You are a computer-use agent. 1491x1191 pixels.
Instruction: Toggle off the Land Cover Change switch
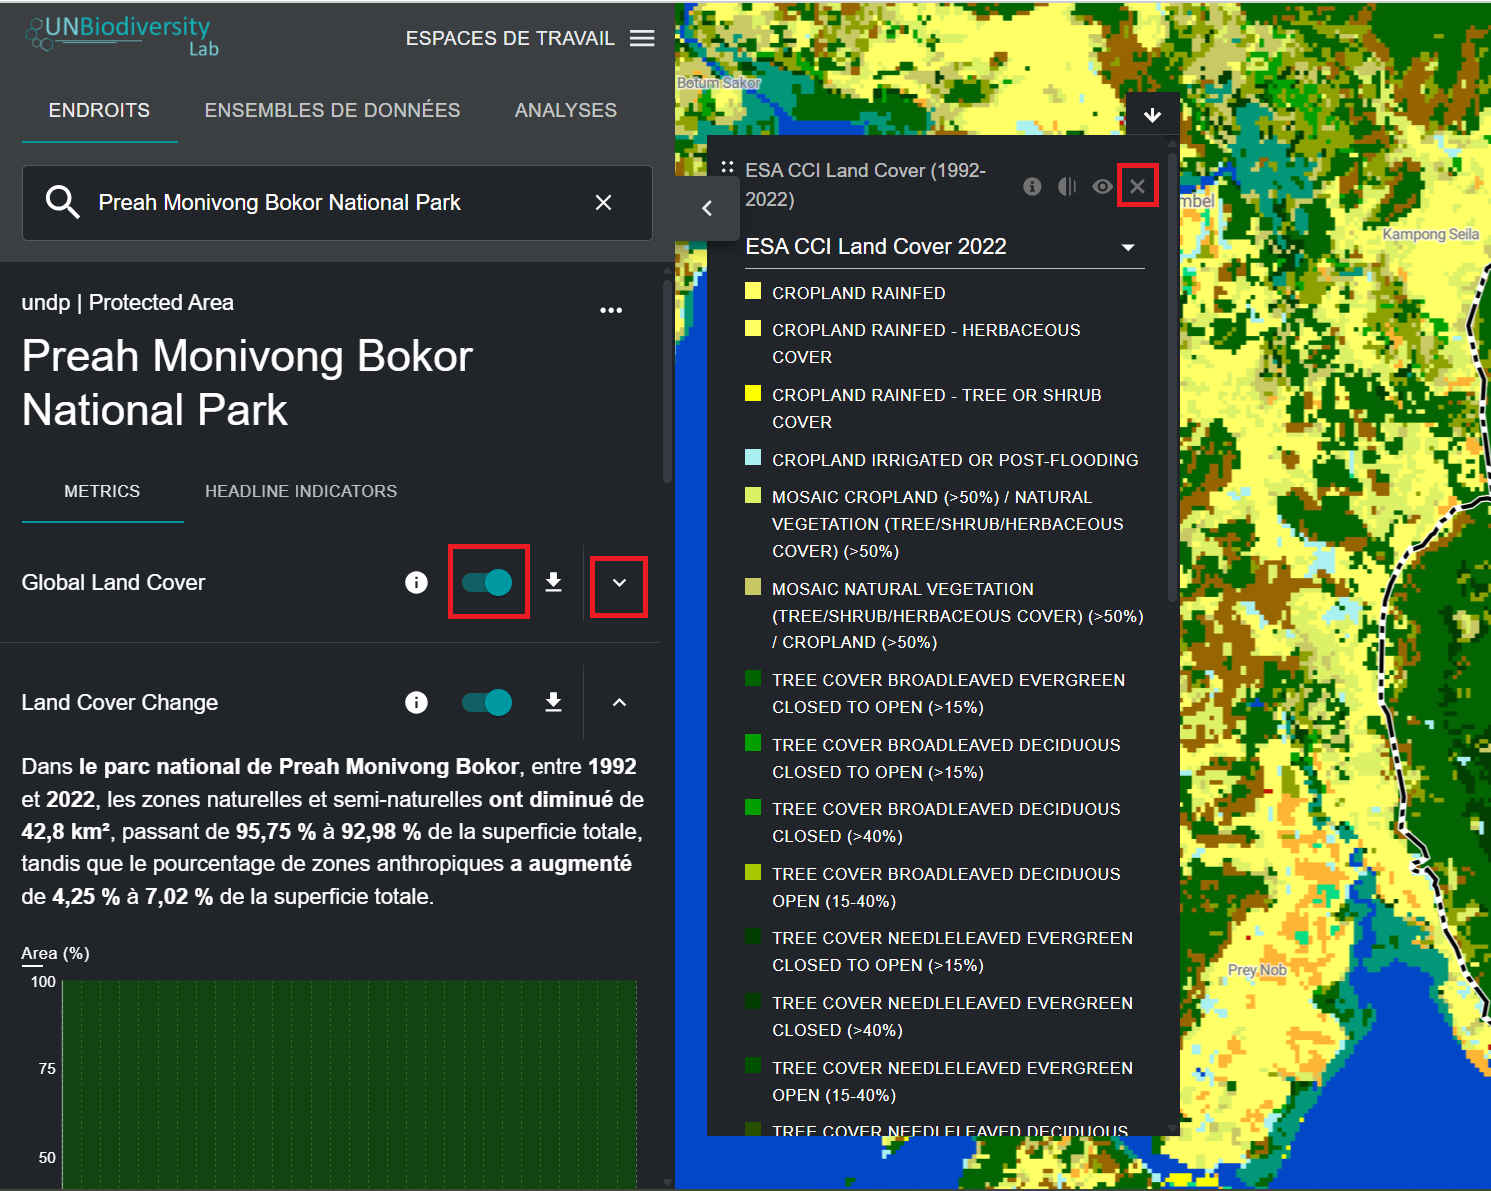point(488,703)
